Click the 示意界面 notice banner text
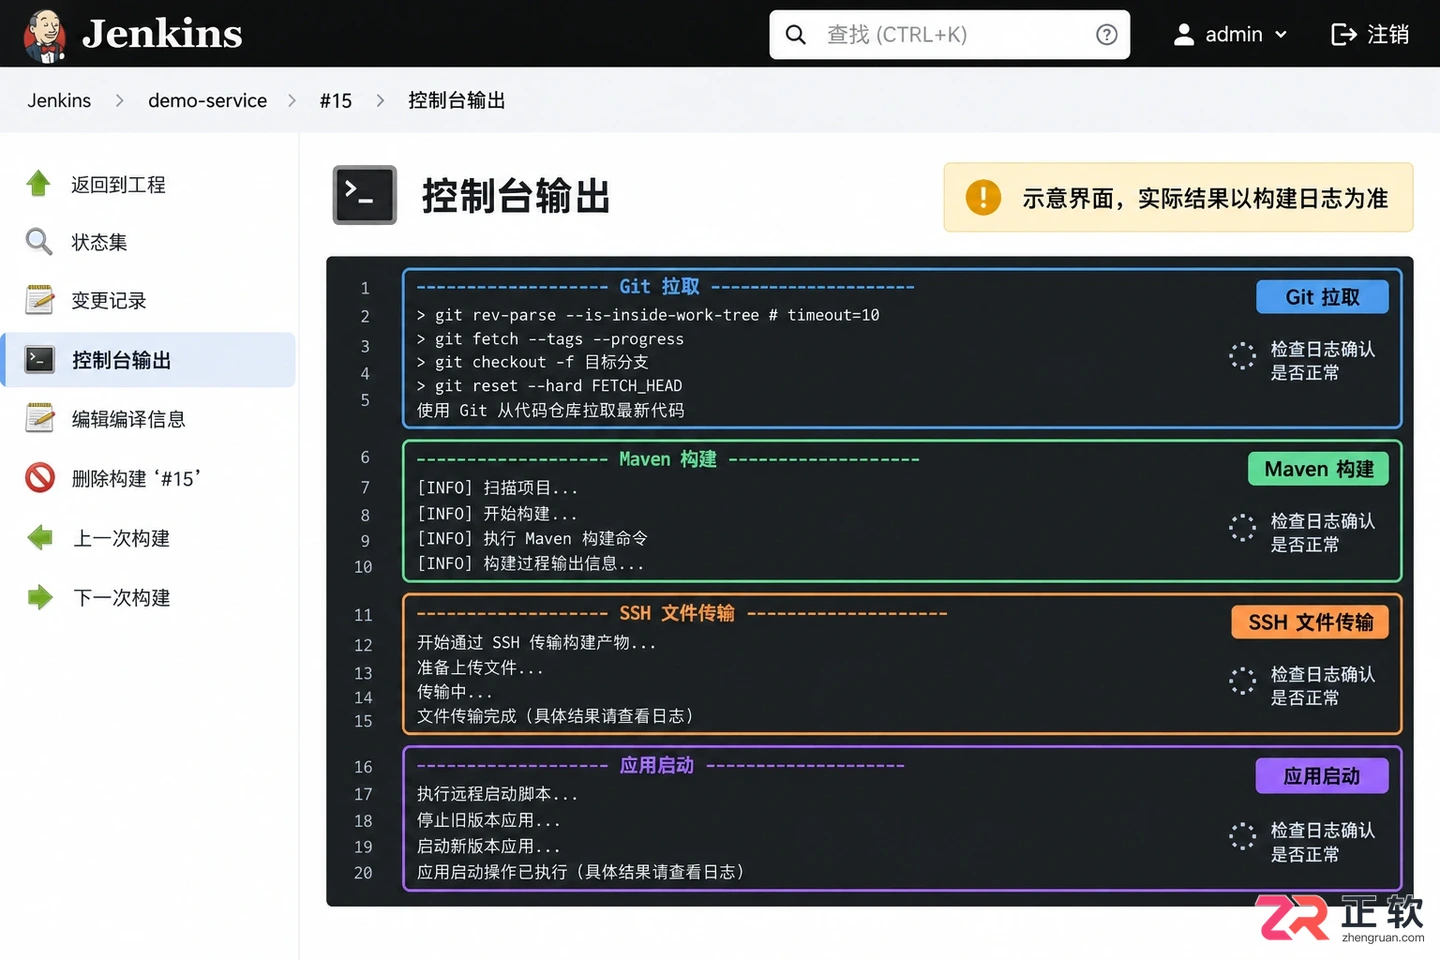Screen dimensions: 1440x960 (x=1205, y=198)
